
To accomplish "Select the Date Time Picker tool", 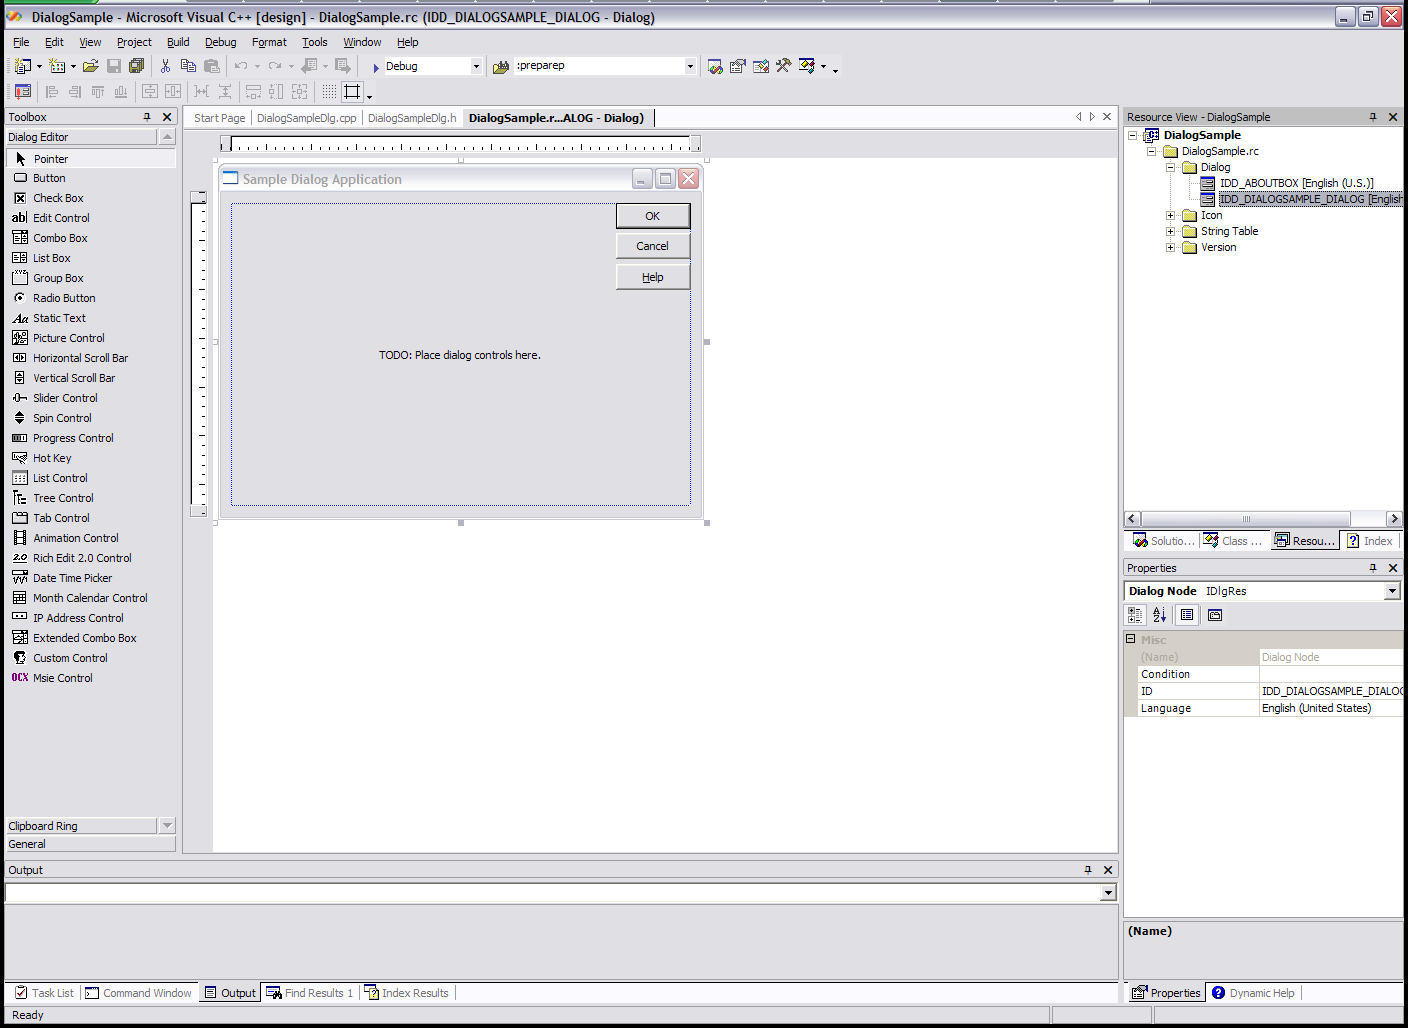I will [x=91, y=578].
